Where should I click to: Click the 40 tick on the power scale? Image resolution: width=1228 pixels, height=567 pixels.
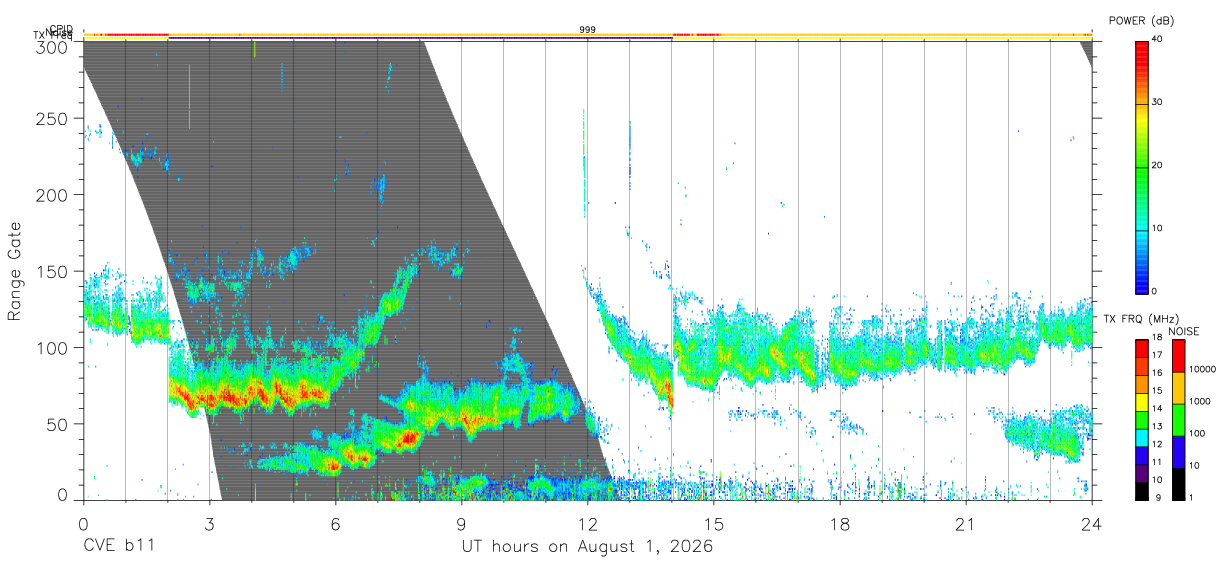click(x=1158, y=38)
